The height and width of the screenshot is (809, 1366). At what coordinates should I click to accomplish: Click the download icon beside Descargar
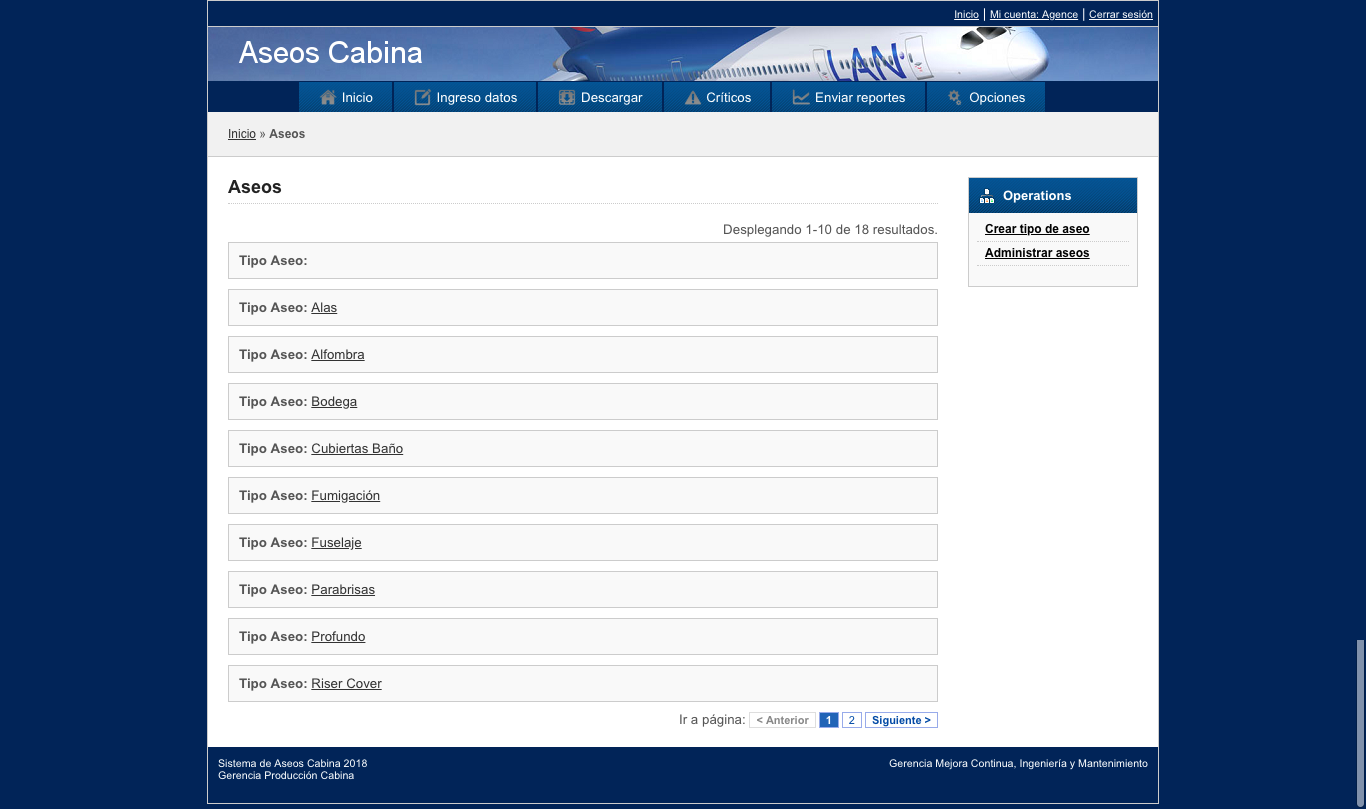[567, 97]
